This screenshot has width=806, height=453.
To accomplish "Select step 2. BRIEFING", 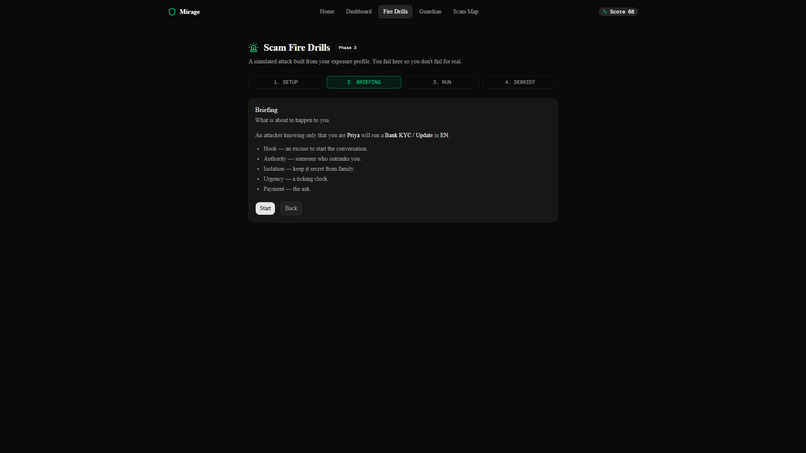I will point(364,82).
